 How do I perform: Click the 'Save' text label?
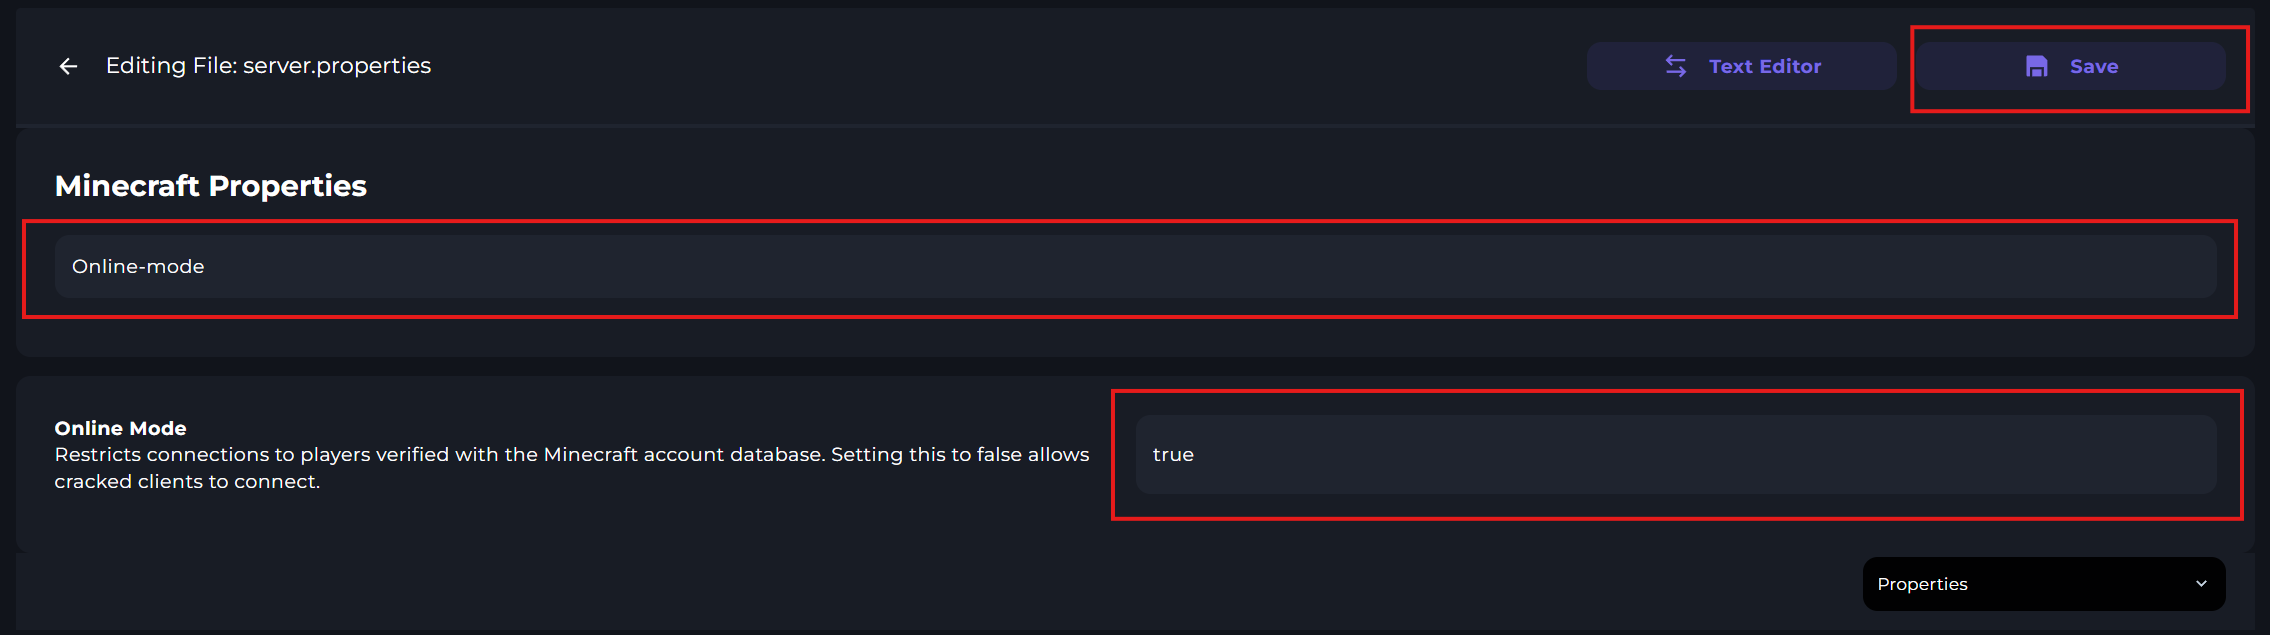[2094, 66]
